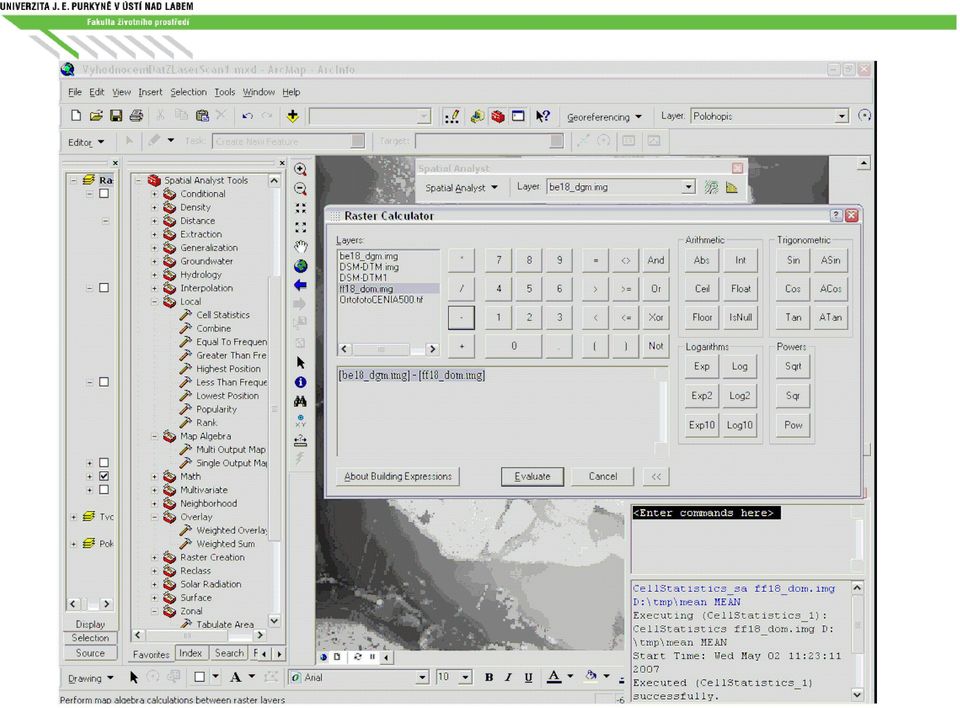Image resolution: width=960 pixels, height=708 pixels.
Task: Click inside the raster expression text box
Action: (x=502, y=411)
